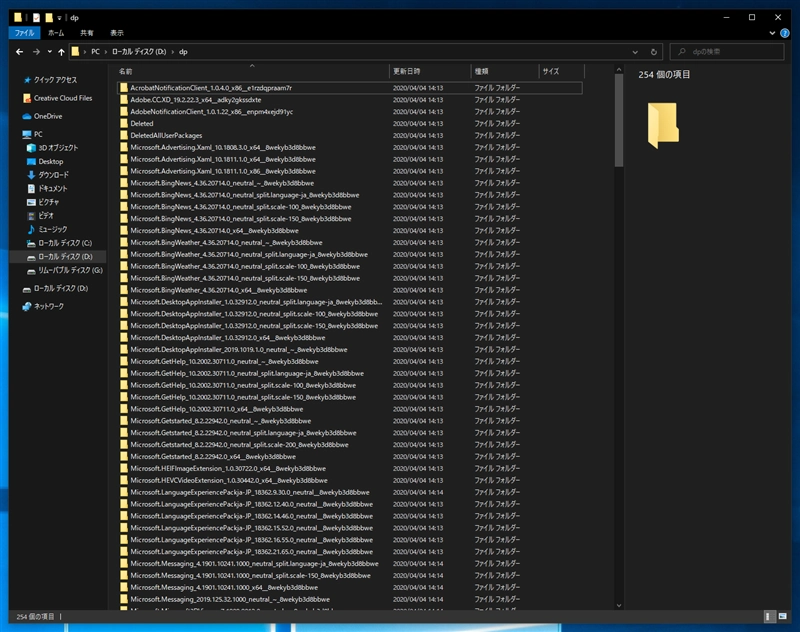Click Local Disk (D:) breadcrumb in address bar

139,52
